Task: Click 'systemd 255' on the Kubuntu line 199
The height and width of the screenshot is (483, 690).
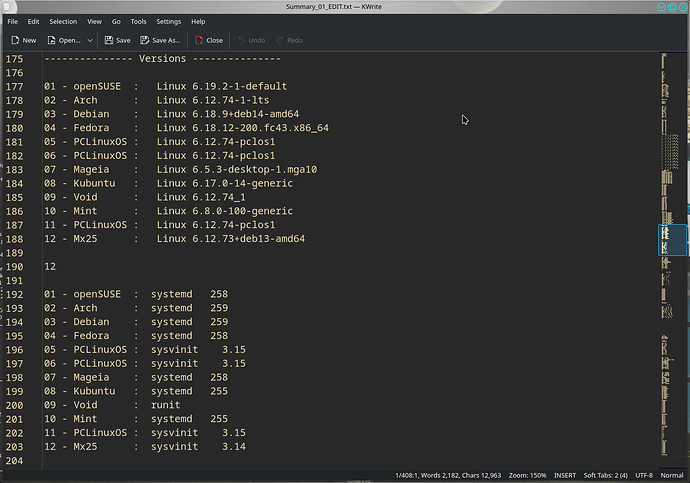Action: [x=189, y=391]
